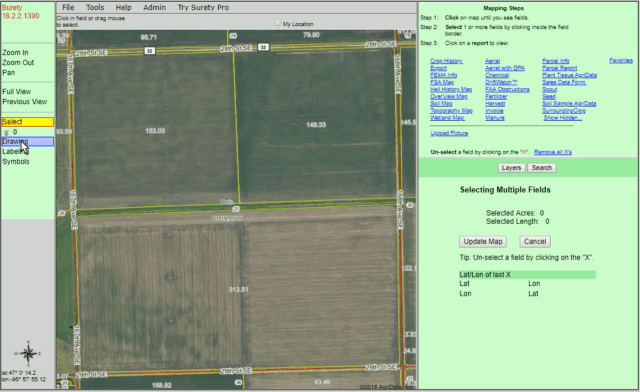Switch to Full View
Image resolution: width=640 pixels, height=392 pixels.
click(x=17, y=91)
